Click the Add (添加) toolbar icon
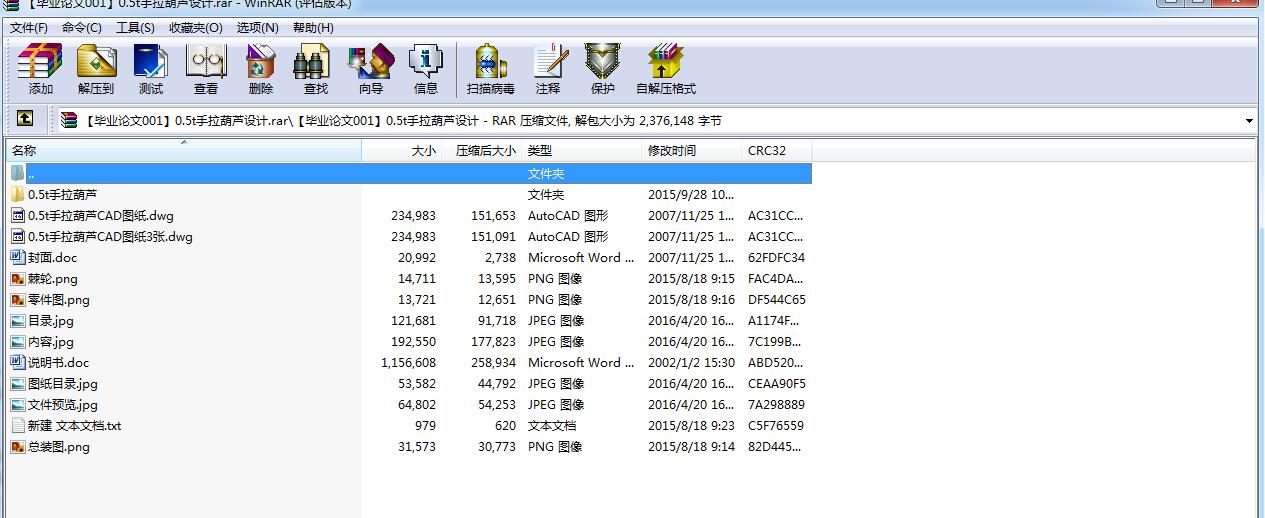 (x=40, y=62)
